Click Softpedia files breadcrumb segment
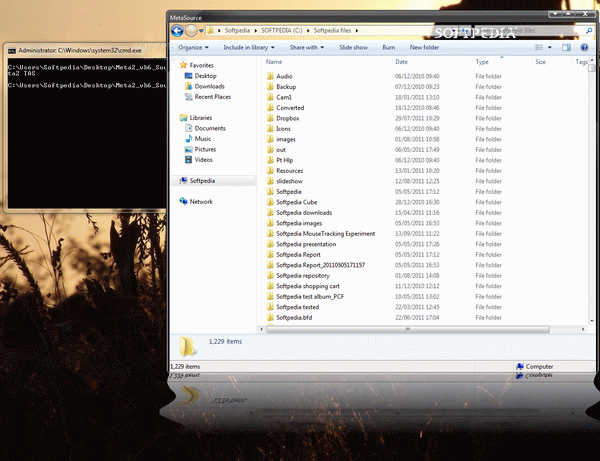The height and width of the screenshot is (461, 600). pyautogui.click(x=332, y=31)
